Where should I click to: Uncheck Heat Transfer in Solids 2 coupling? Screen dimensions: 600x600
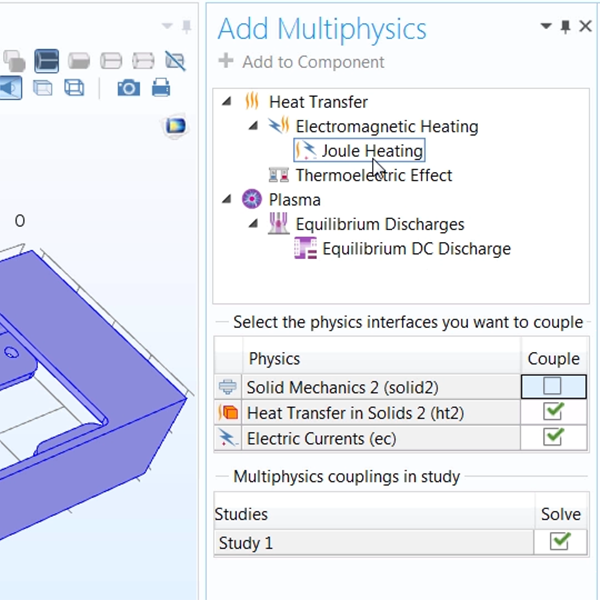(x=553, y=412)
